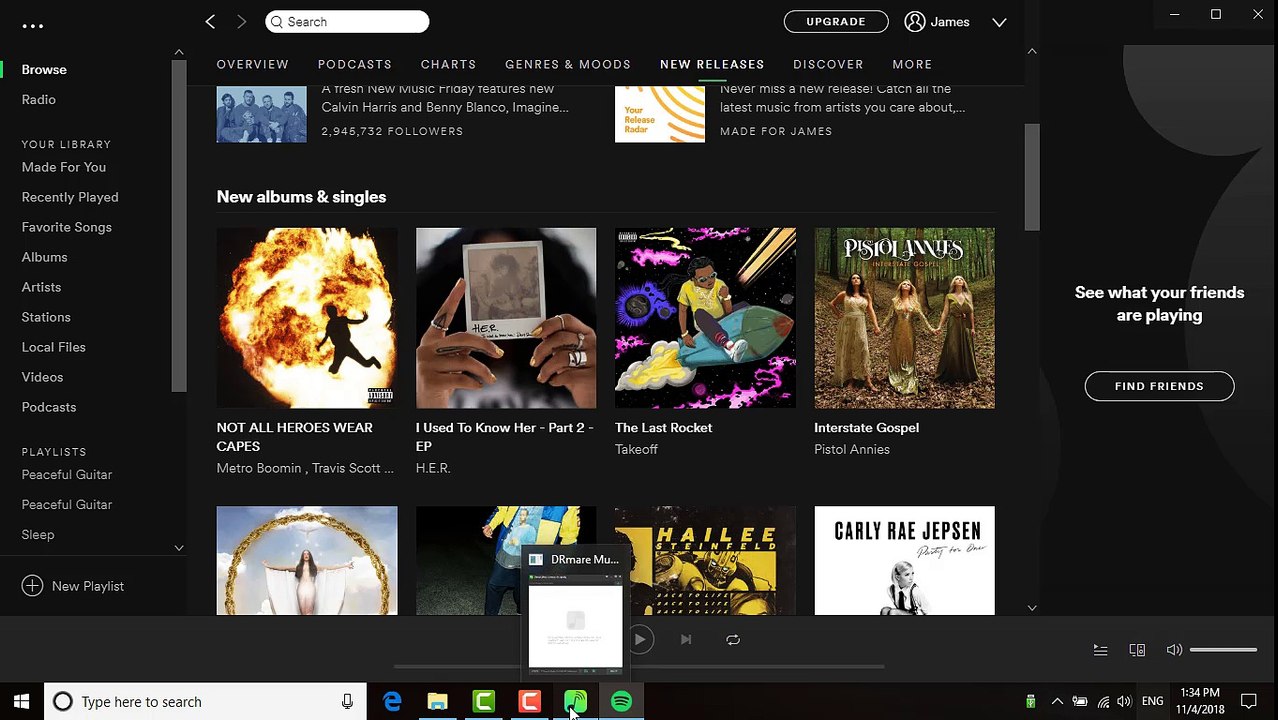Screen dimensions: 1278x720
Task: Expand the account dropdown chevron
Action: pos(999,21)
